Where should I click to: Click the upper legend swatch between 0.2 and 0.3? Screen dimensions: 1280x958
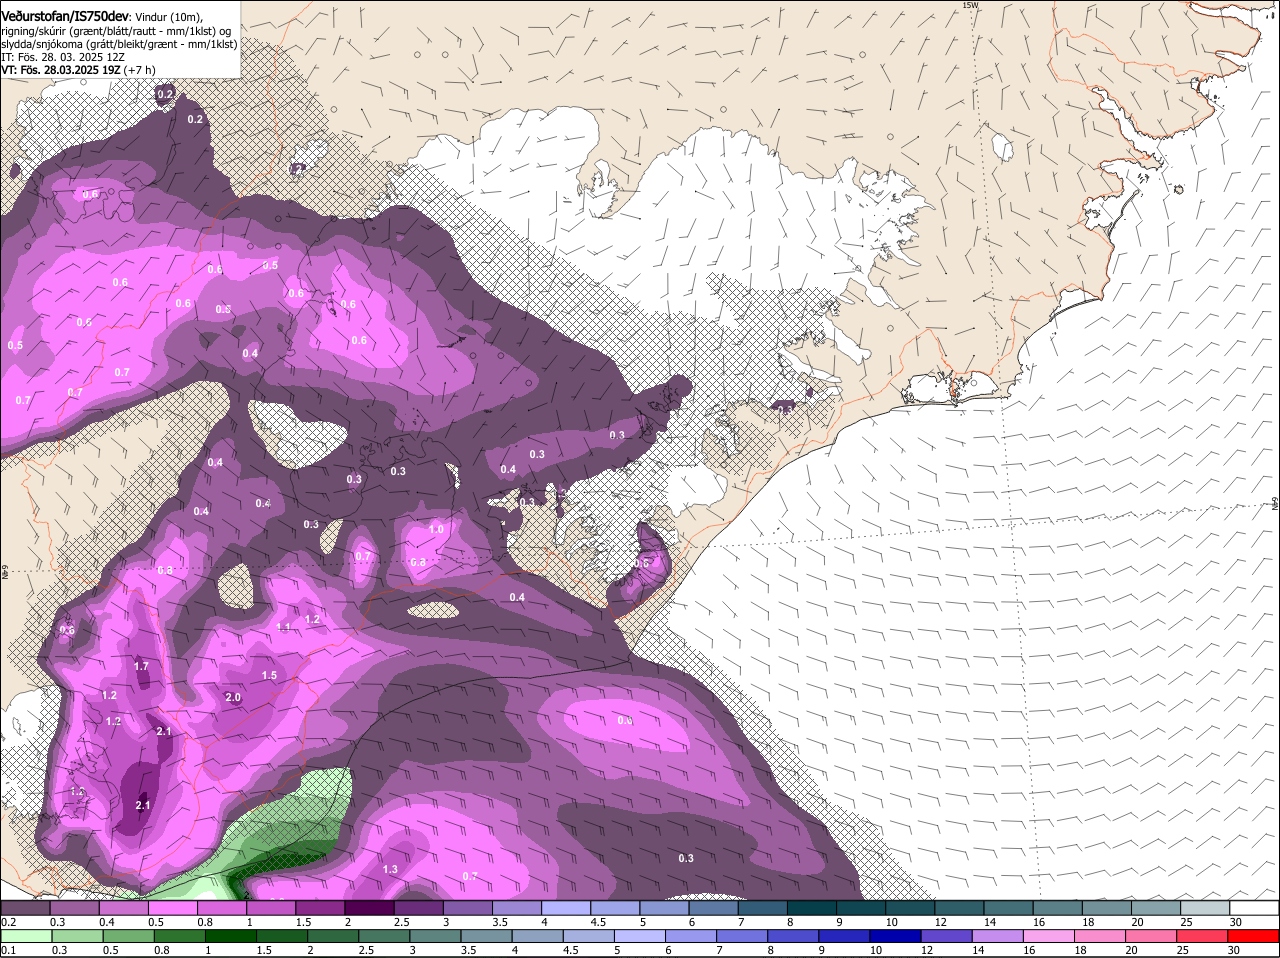(x=25, y=908)
